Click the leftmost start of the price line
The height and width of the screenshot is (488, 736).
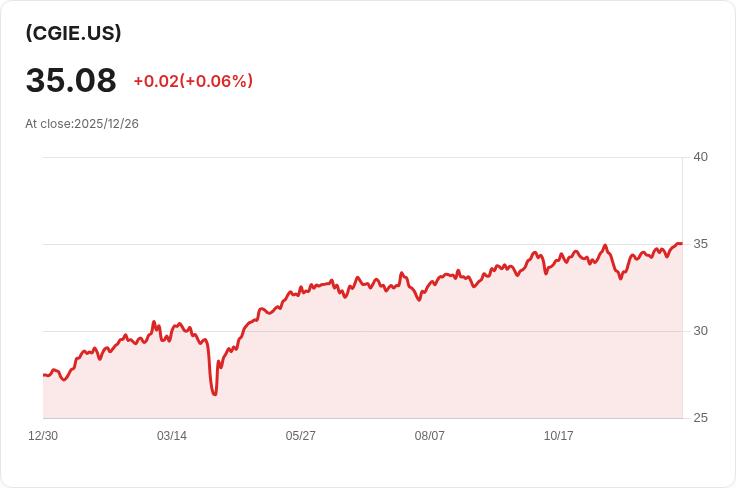(x=44, y=375)
